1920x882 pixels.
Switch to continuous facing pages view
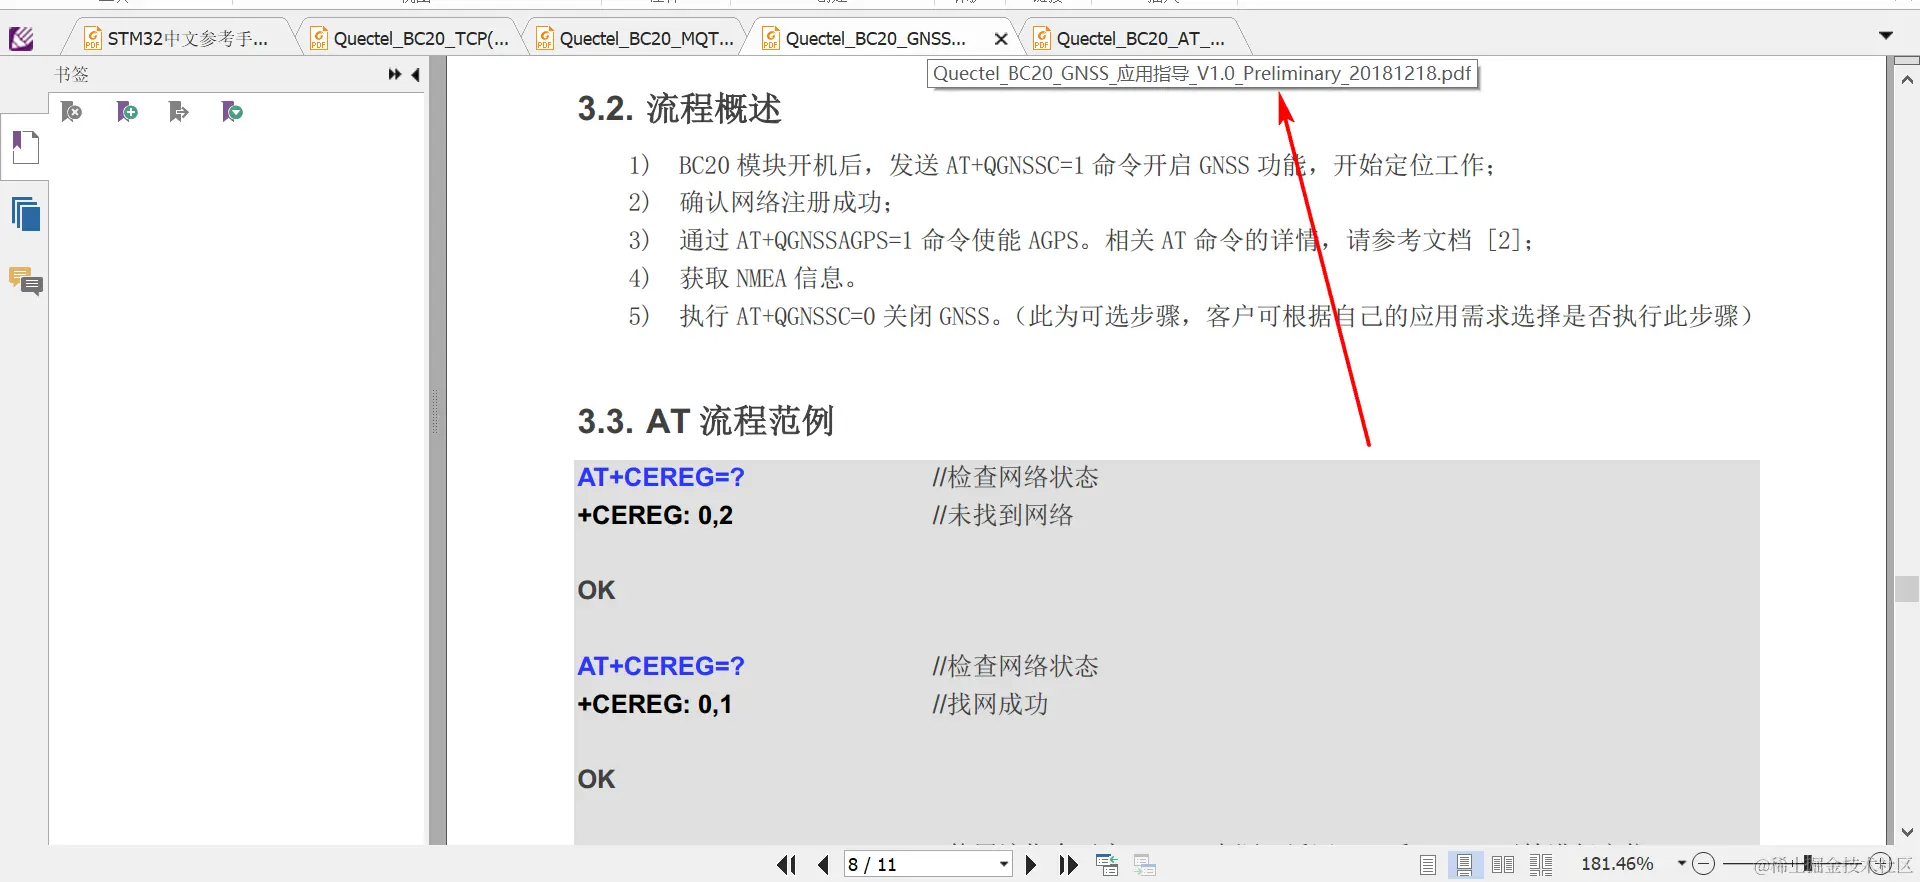(x=1541, y=865)
